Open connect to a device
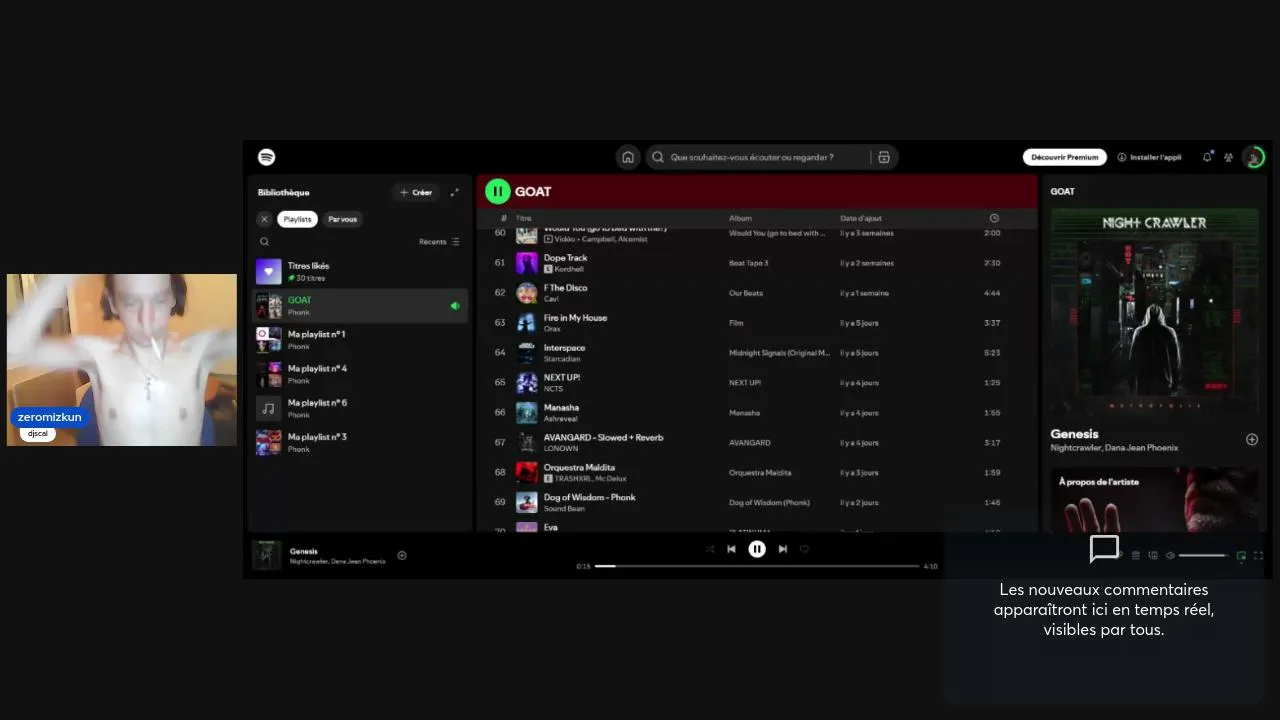The height and width of the screenshot is (720, 1280). coord(1153,556)
